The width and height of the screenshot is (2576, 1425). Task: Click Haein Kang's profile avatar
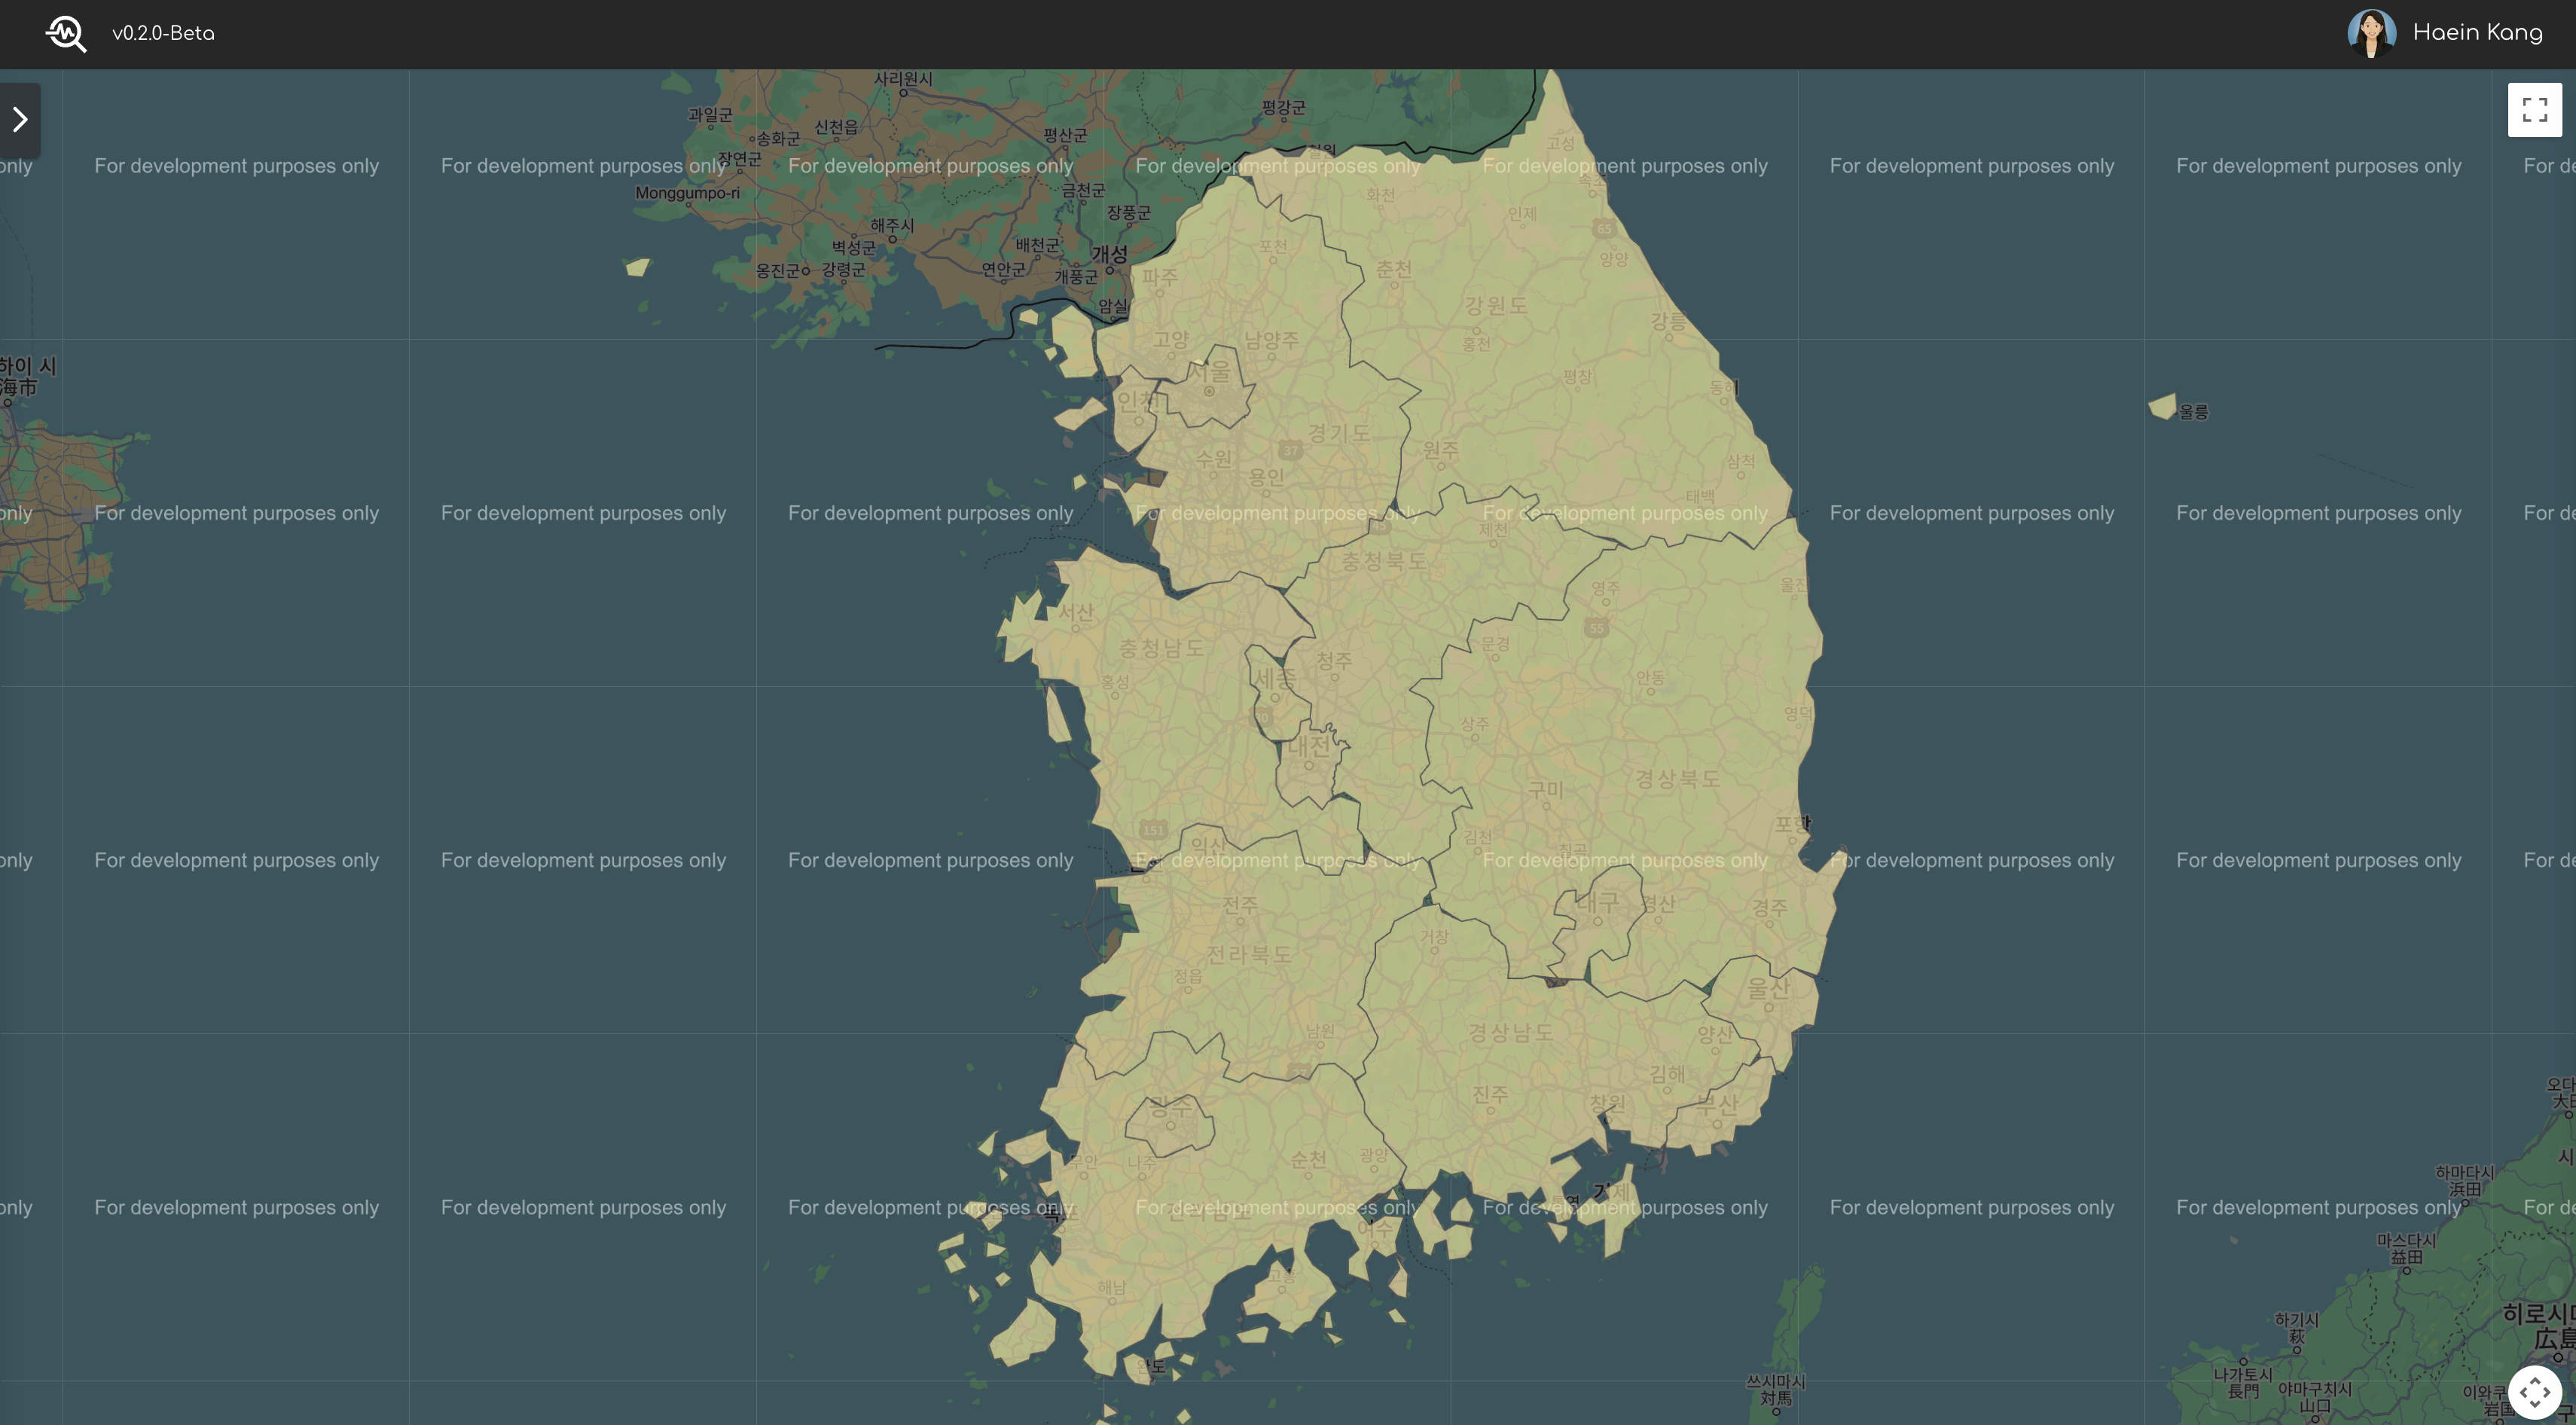(2371, 33)
